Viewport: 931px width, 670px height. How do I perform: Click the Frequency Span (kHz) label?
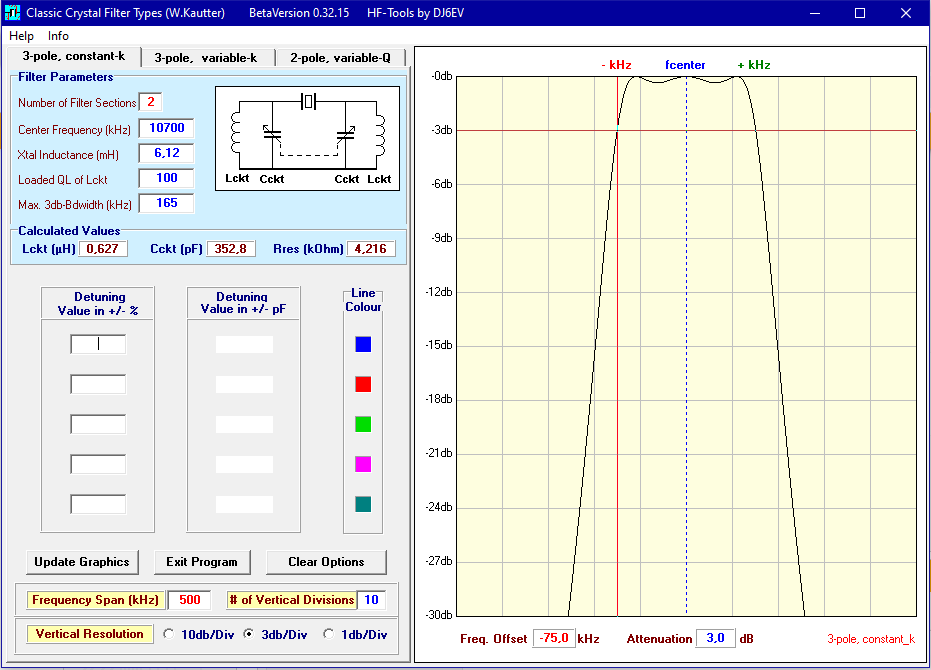pos(96,600)
